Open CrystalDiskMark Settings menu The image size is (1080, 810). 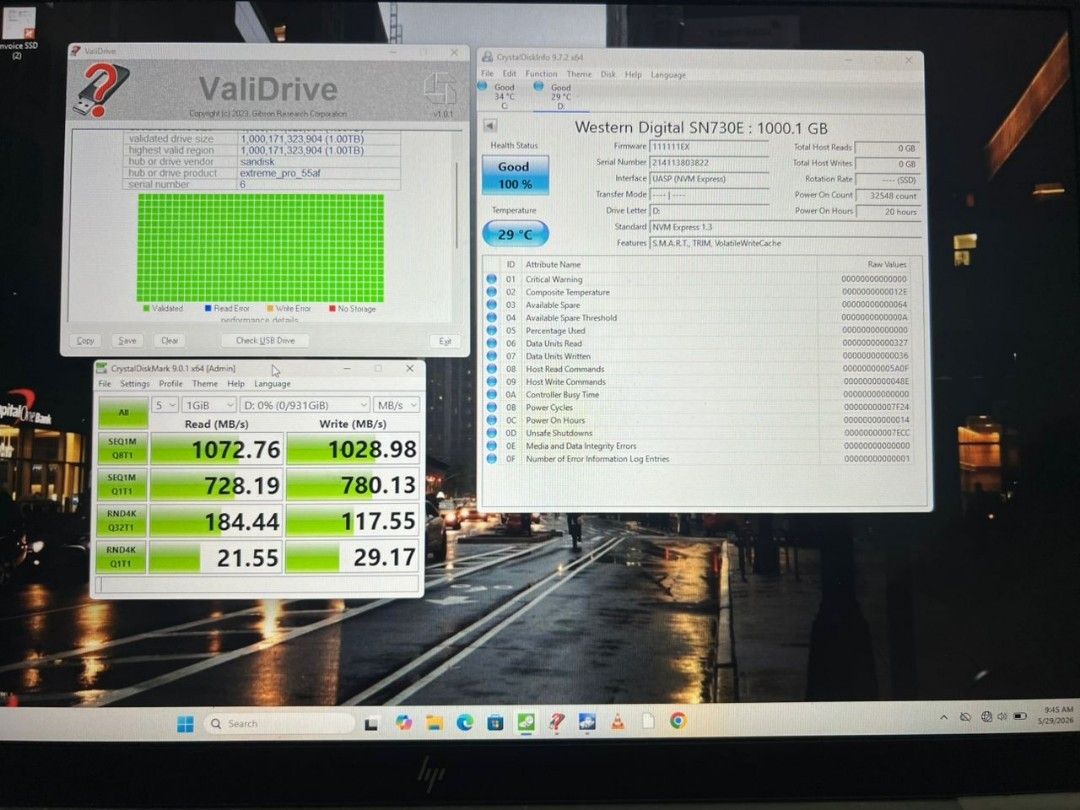(x=134, y=384)
